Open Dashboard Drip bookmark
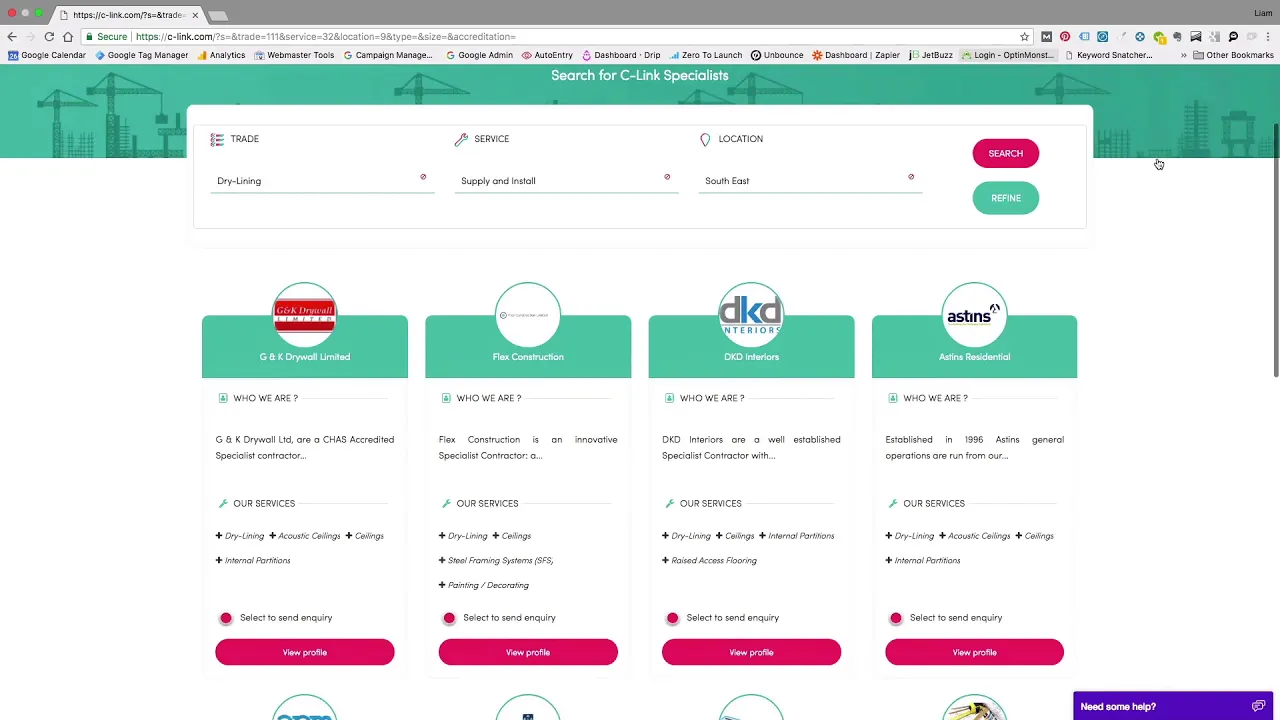Viewport: 1280px width, 720px height. tap(621, 55)
